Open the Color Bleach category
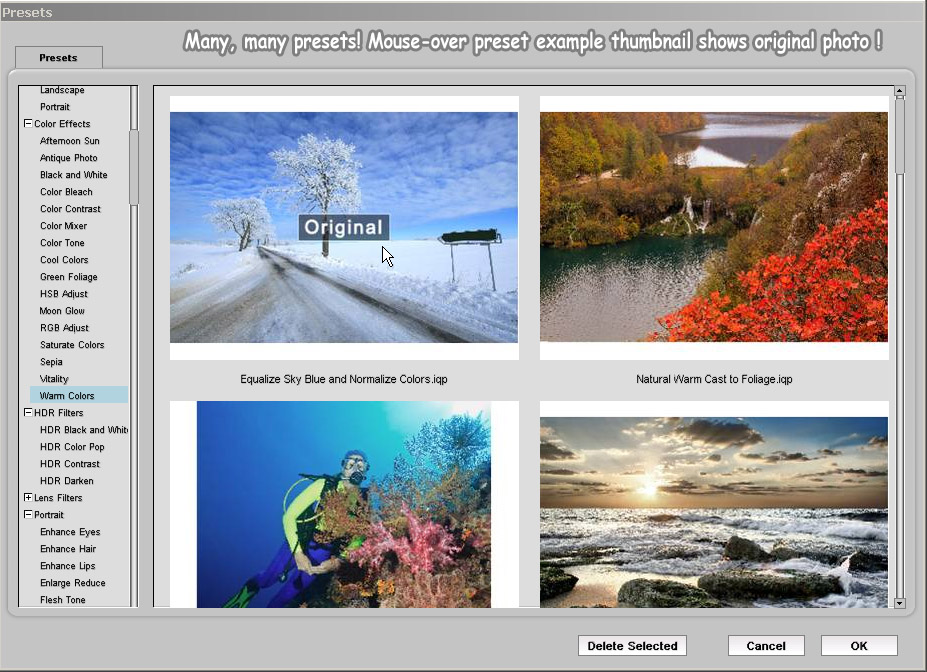Screen dimensions: 927x672 pos(66,192)
